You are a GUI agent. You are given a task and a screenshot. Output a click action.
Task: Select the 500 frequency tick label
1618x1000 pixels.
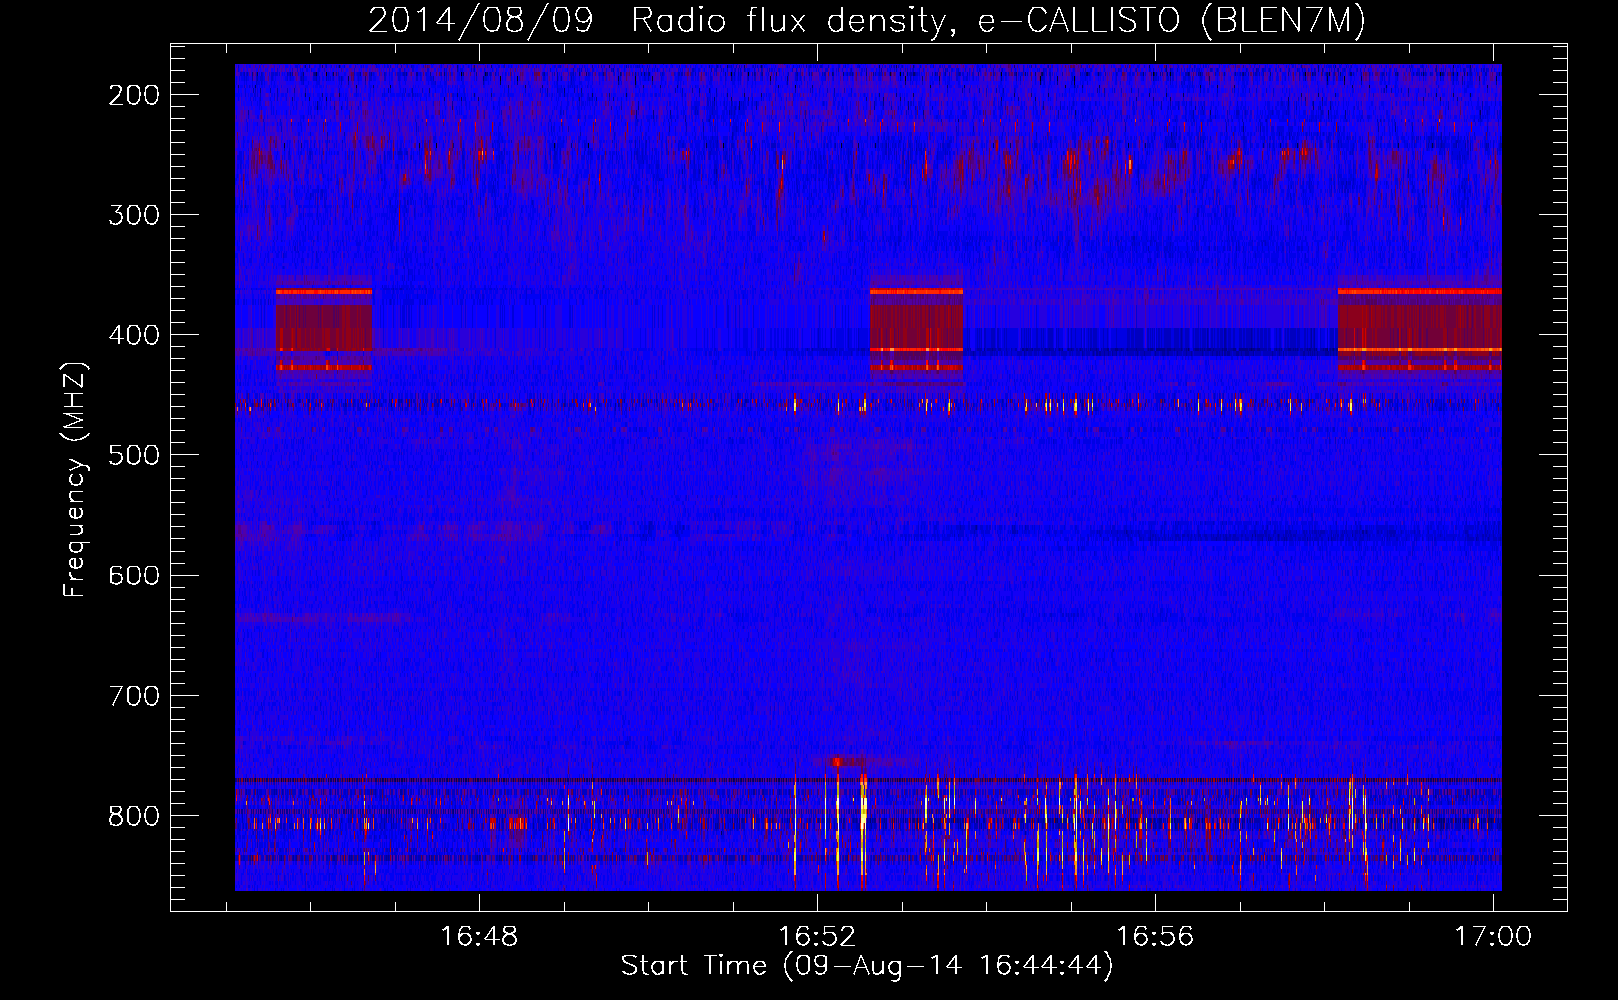pyautogui.click(x=133, y=455)
